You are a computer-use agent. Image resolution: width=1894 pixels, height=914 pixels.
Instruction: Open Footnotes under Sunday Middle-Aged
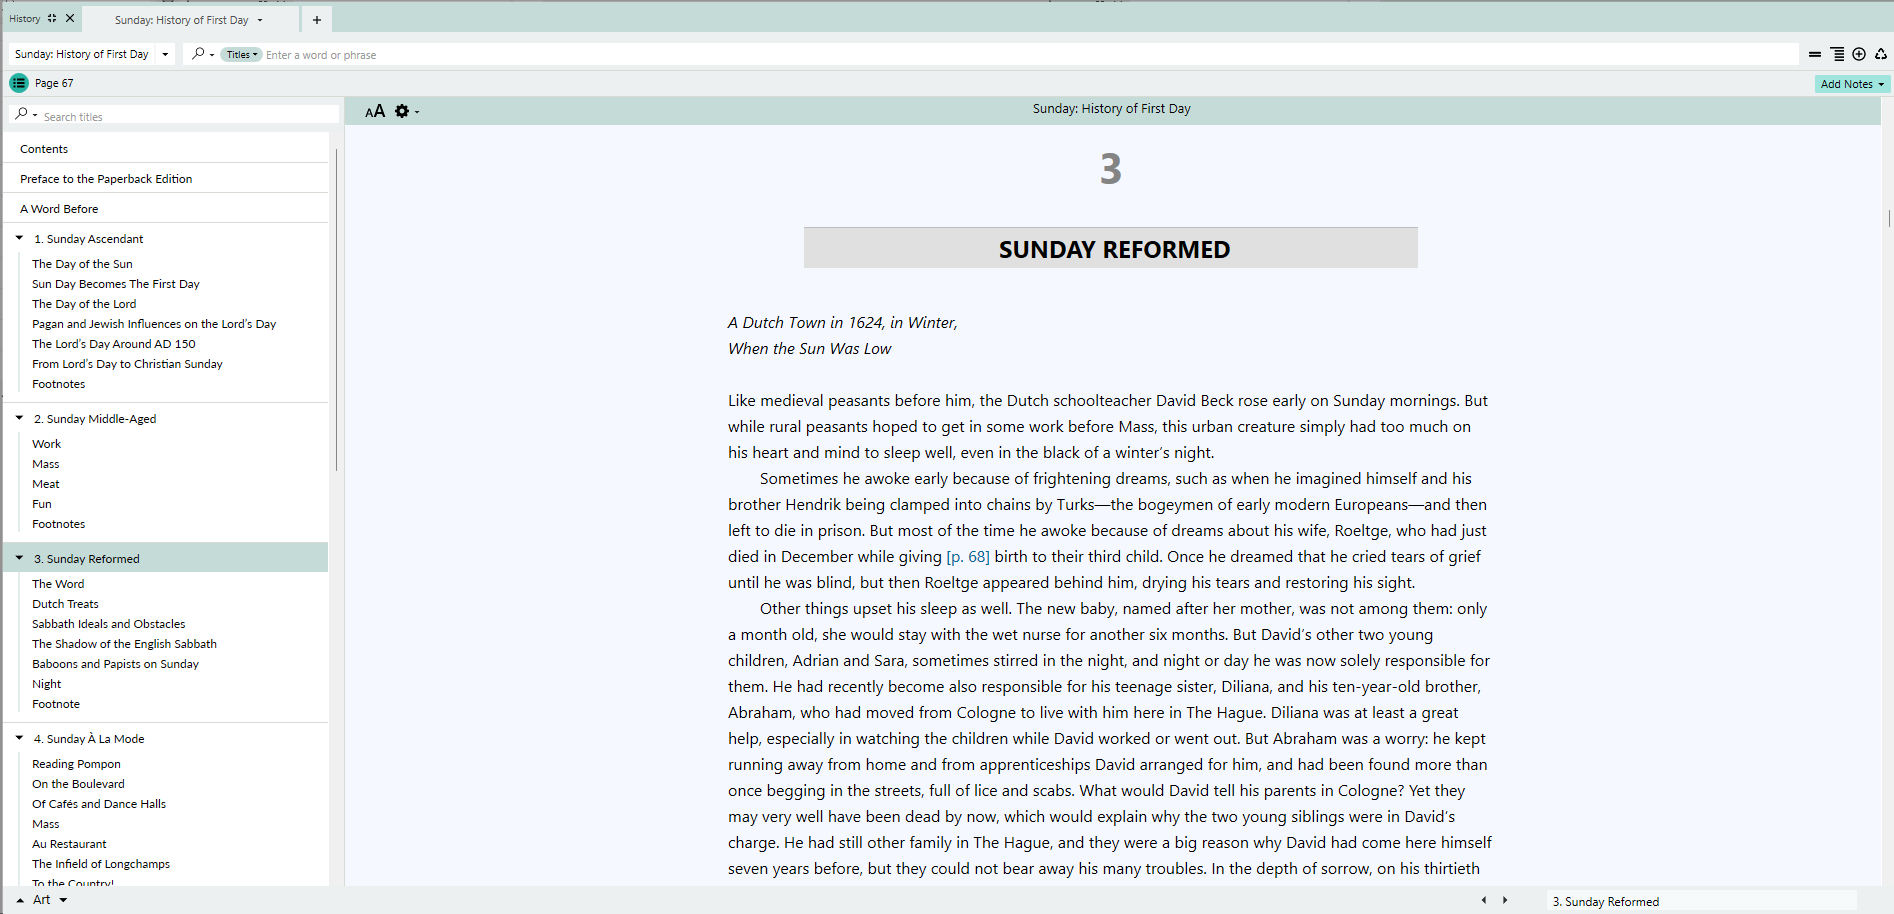pyautogui.click(x=58, y=524)
